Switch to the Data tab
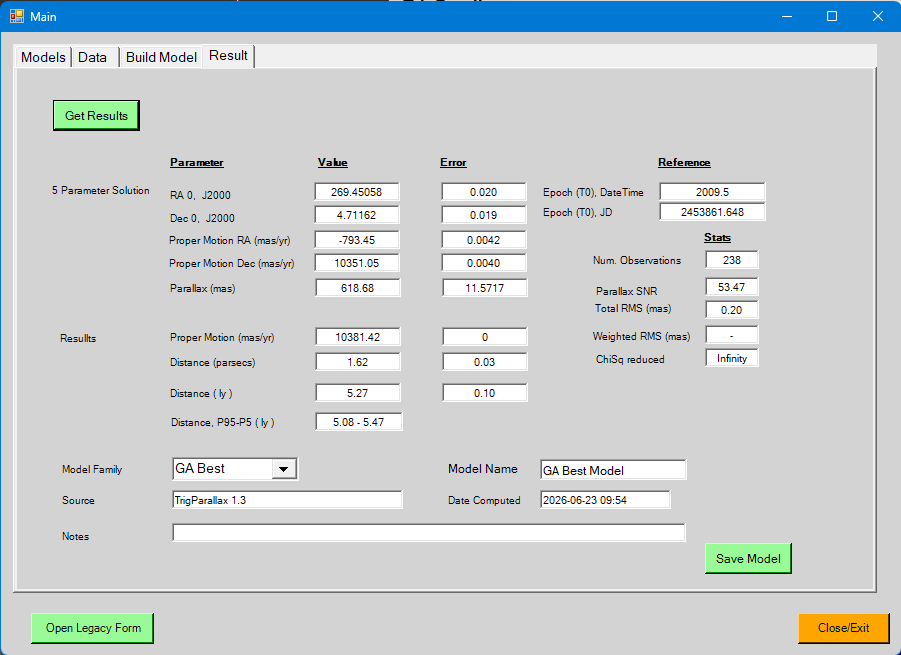 [x=93, y=57]
